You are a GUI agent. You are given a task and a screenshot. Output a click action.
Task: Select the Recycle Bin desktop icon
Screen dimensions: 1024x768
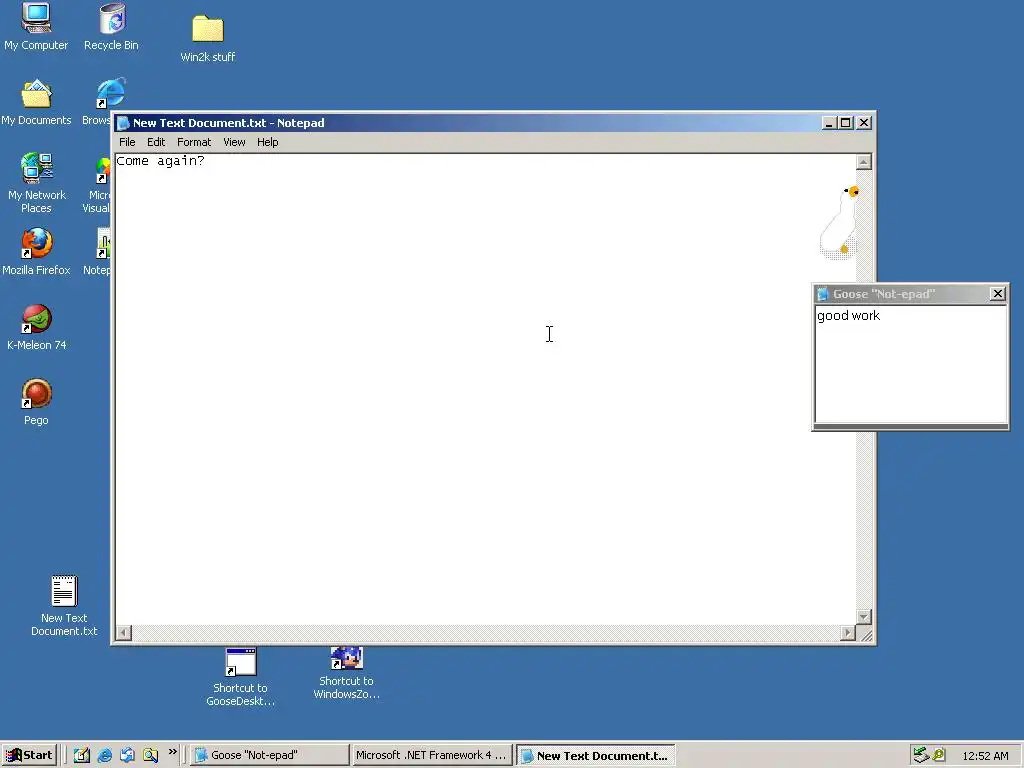(111, 27)
